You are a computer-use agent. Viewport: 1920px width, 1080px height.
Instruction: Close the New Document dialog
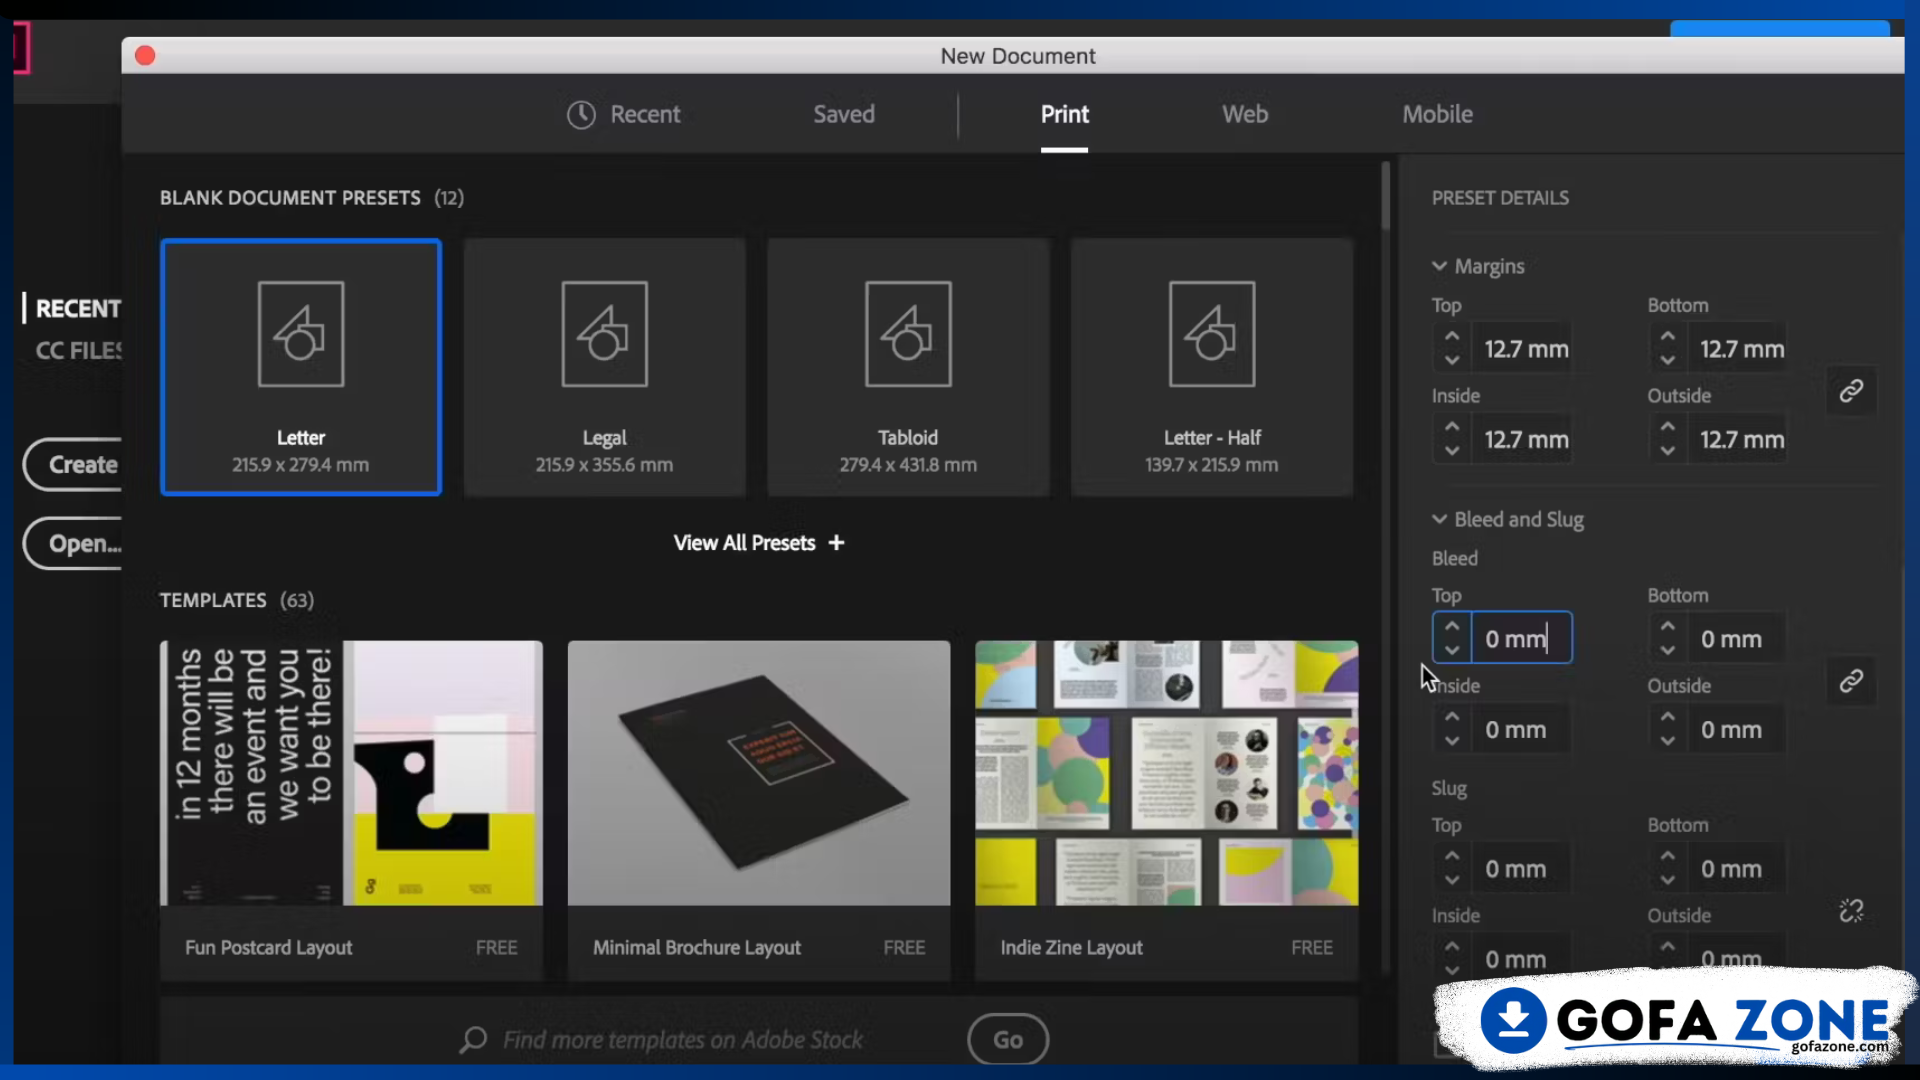145,56
